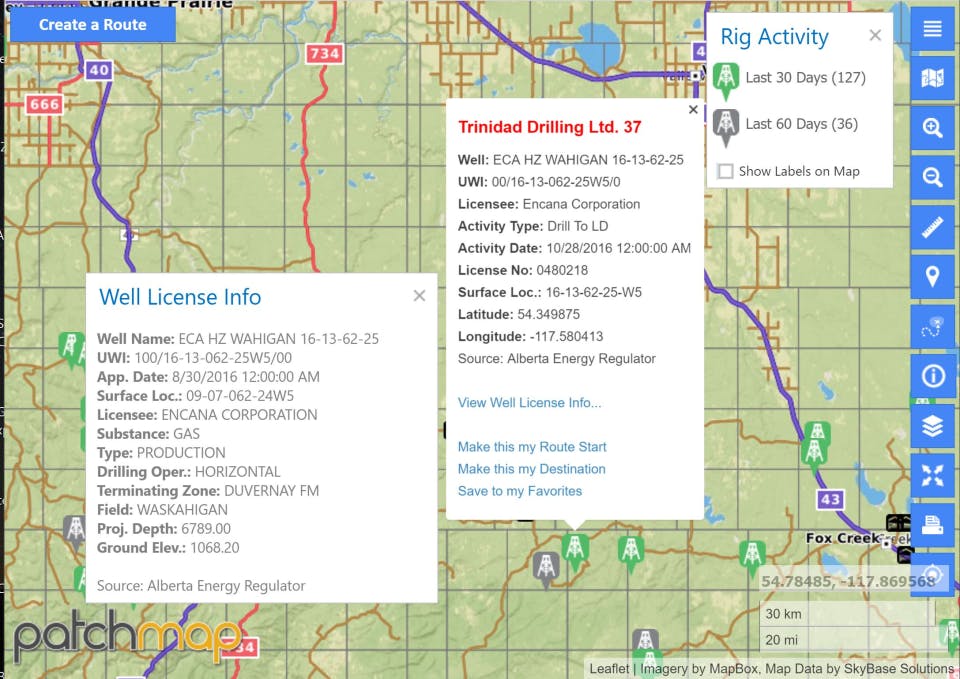Click Last 30 Days (127) label
Screen dimensions: 960x679
pyautogui.click(x=806, y=78)
